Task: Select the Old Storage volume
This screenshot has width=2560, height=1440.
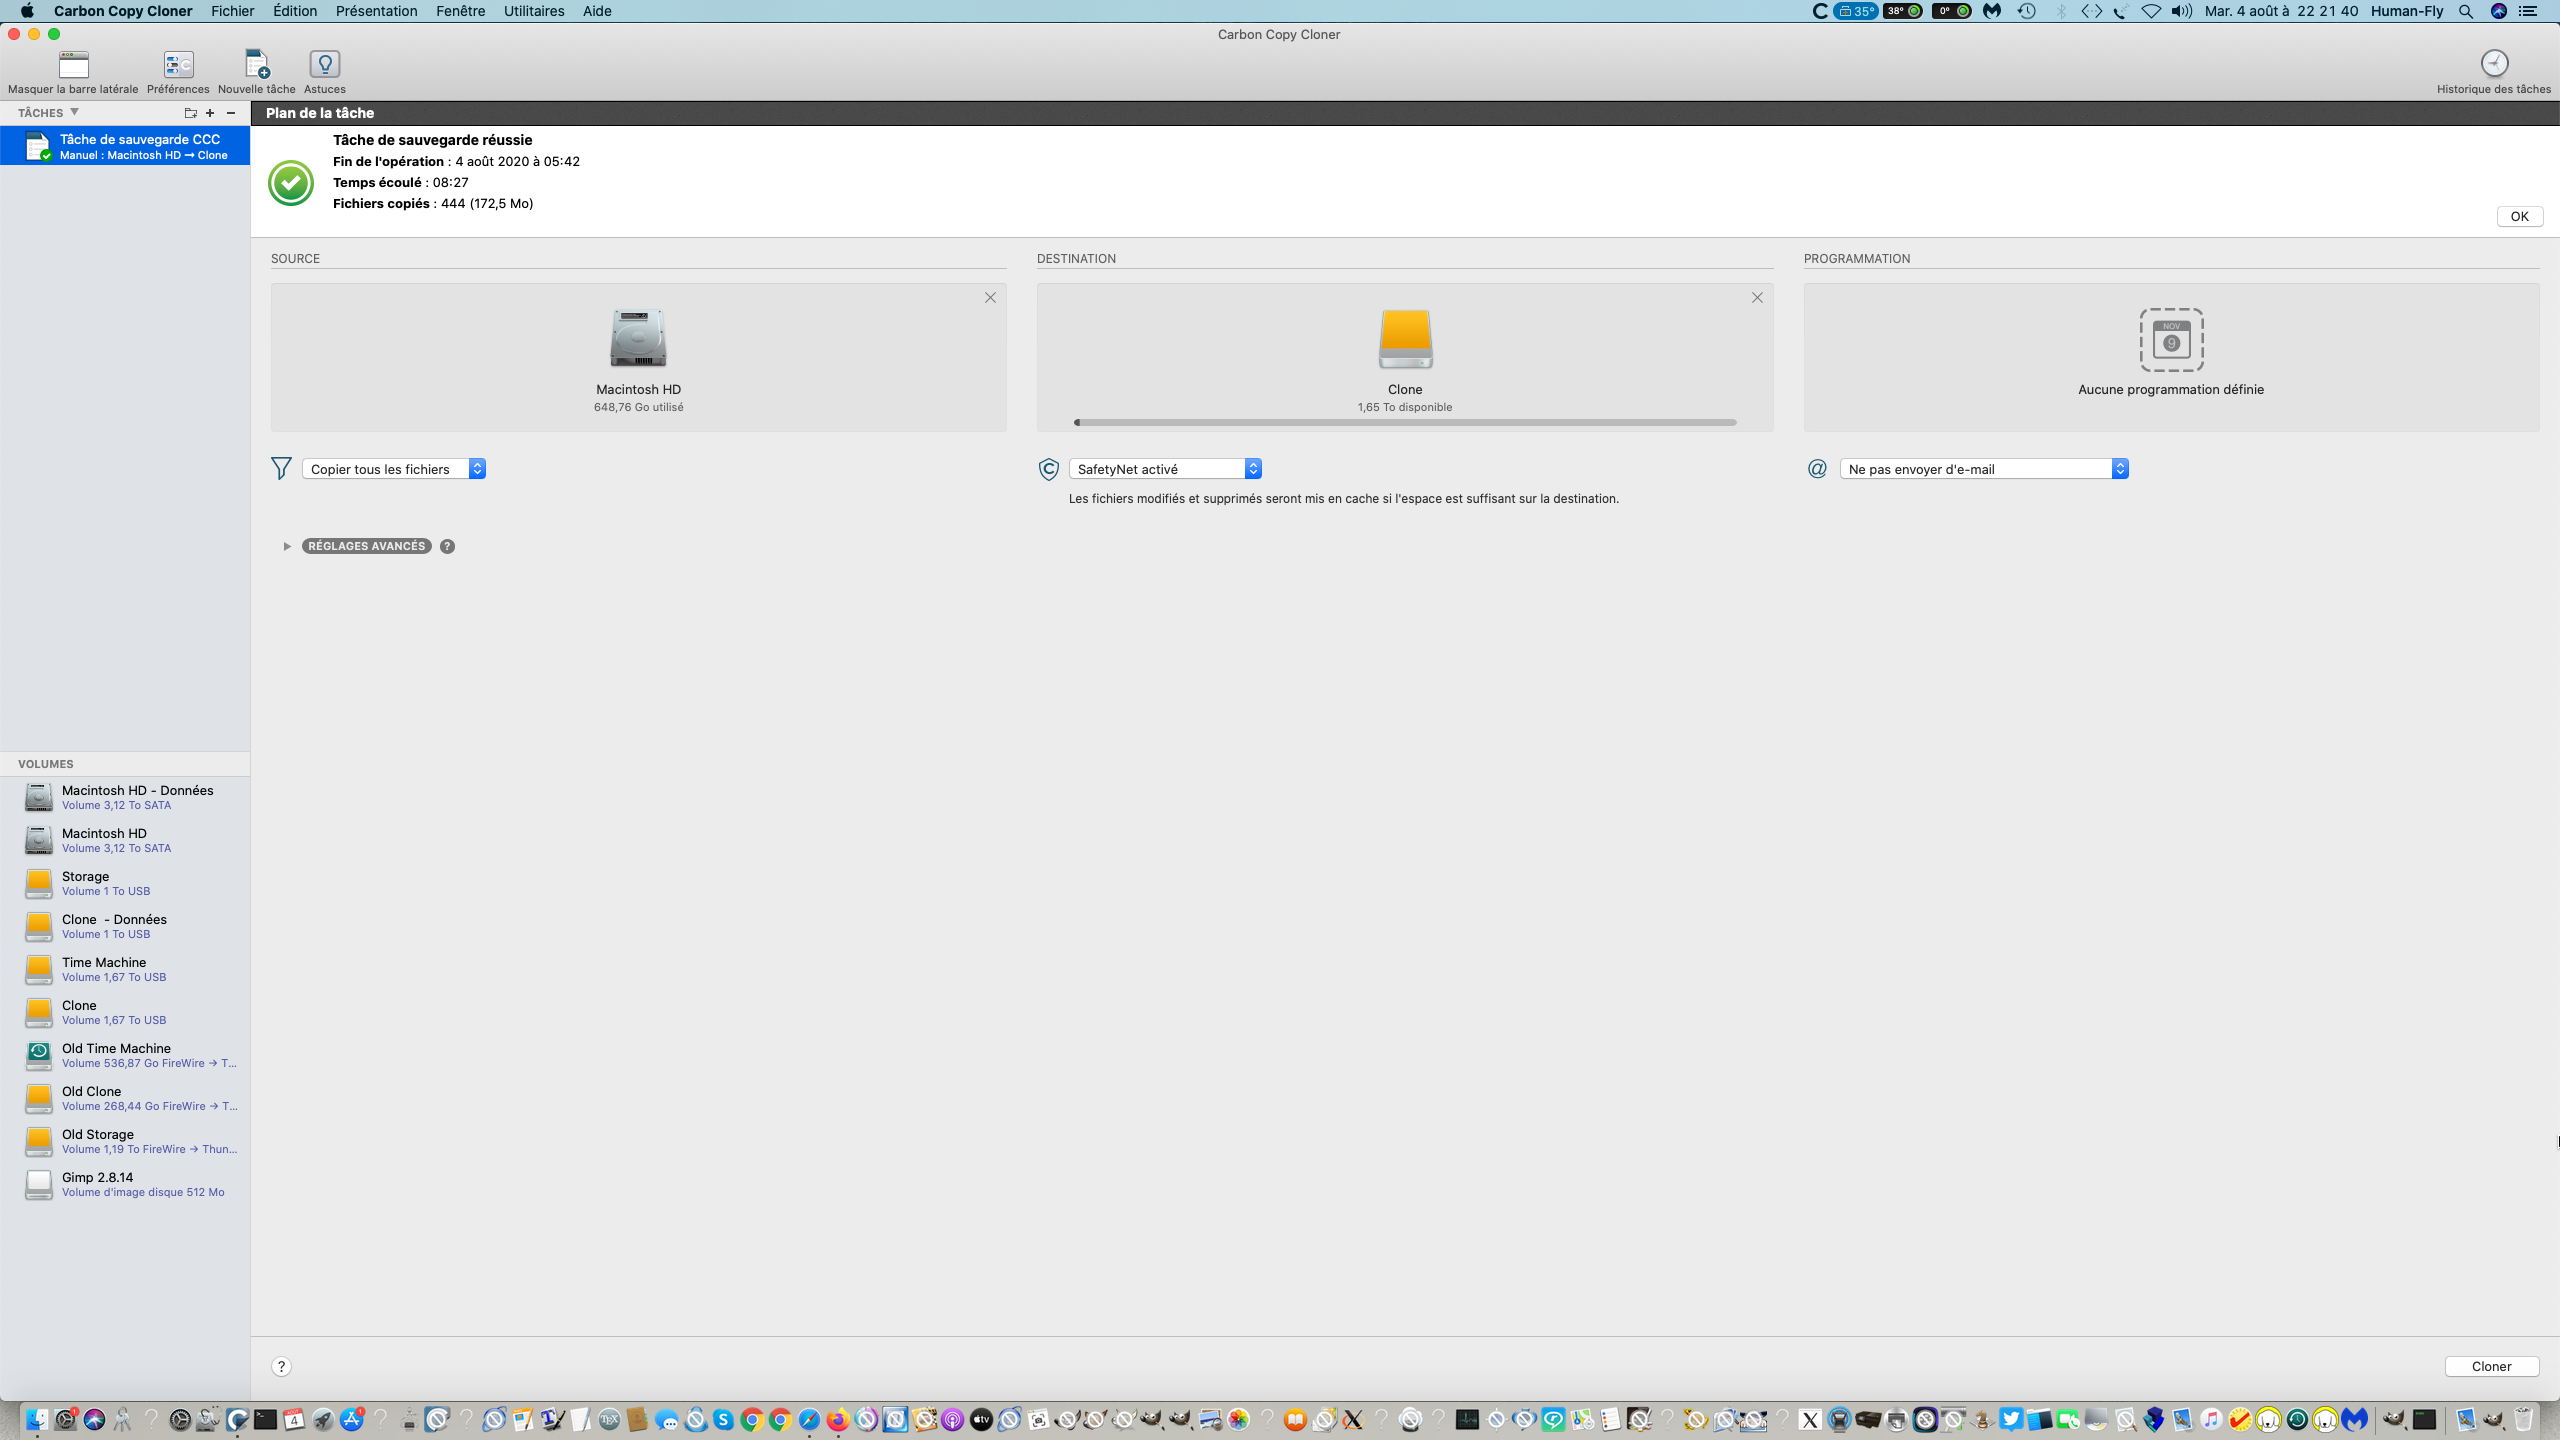Action: 125,1141
